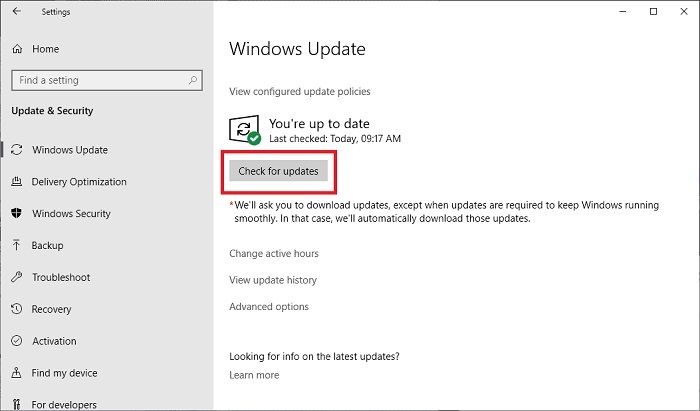Open Advanced options link
The width and height of the screenshot is (700, 411).
269,307
